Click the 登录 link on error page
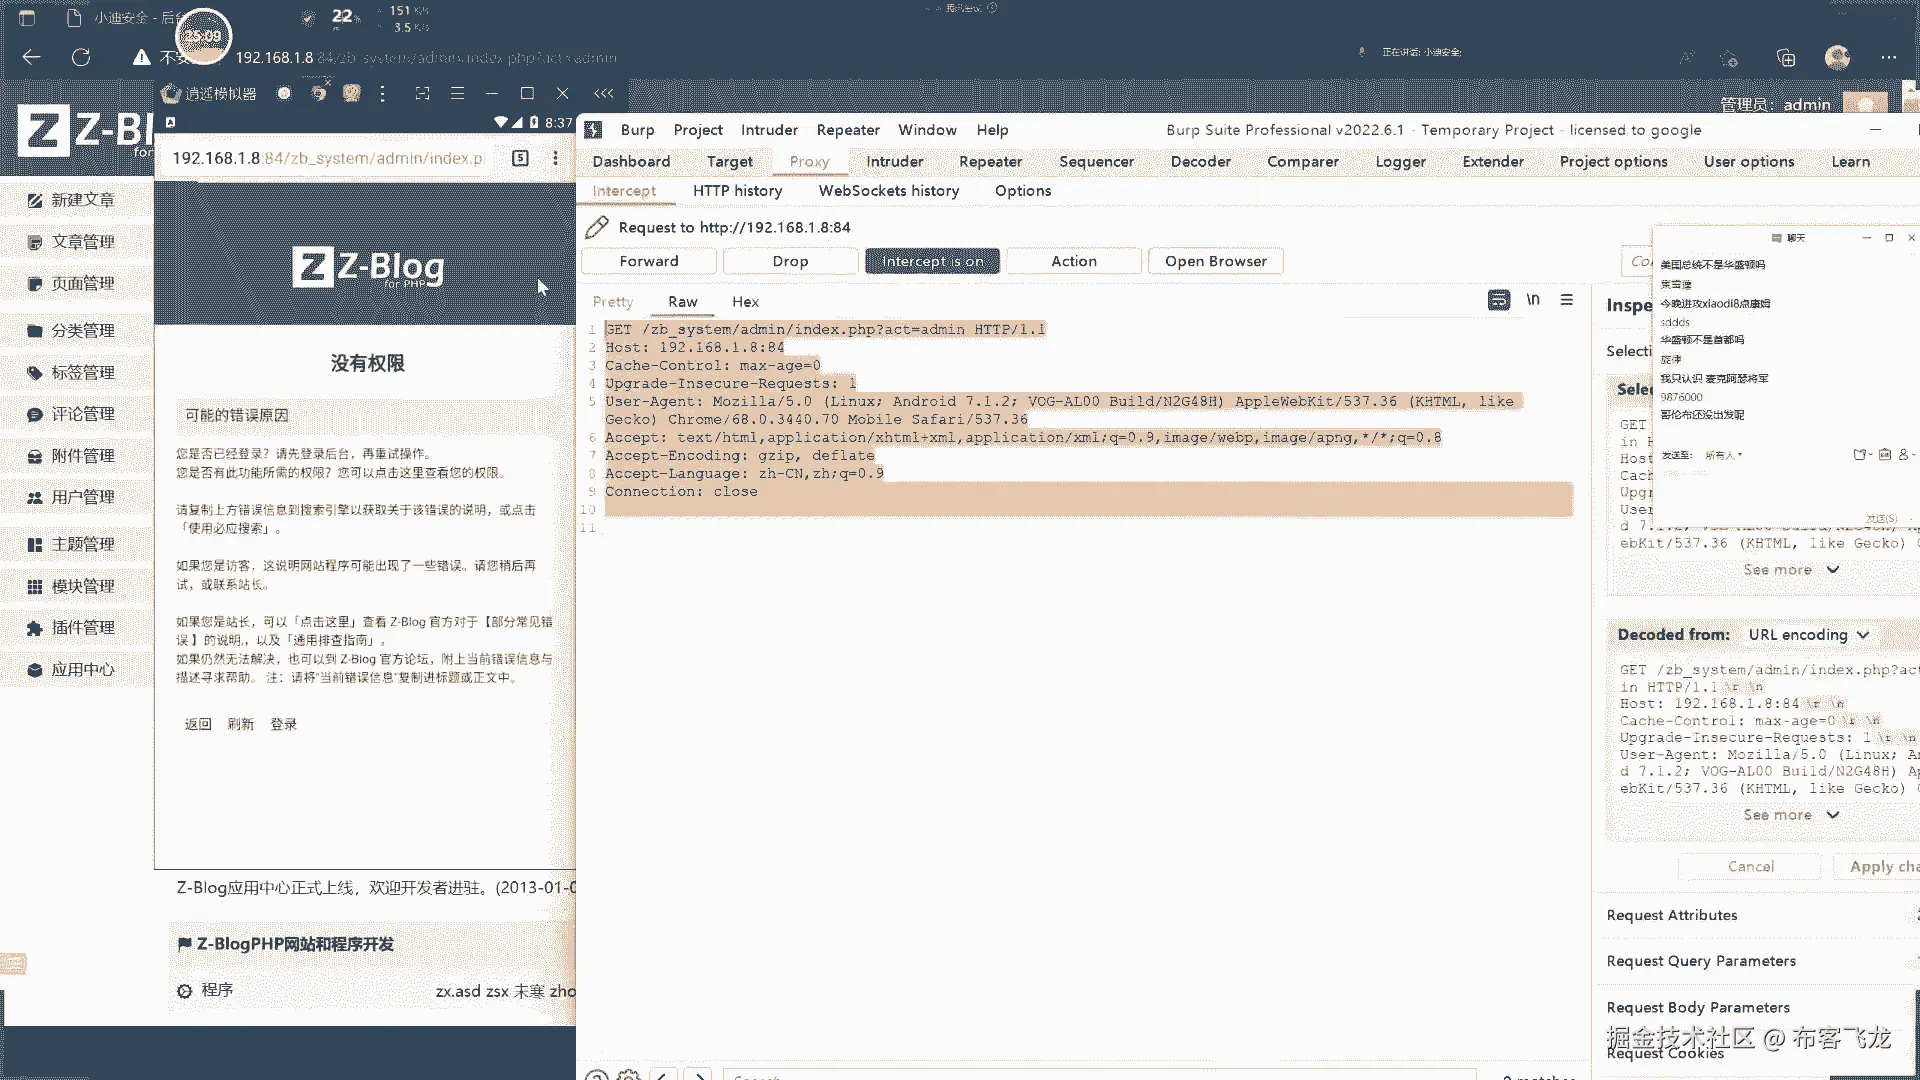Viewport: 1920px width, 1080px height. click(x=283, y=724)
